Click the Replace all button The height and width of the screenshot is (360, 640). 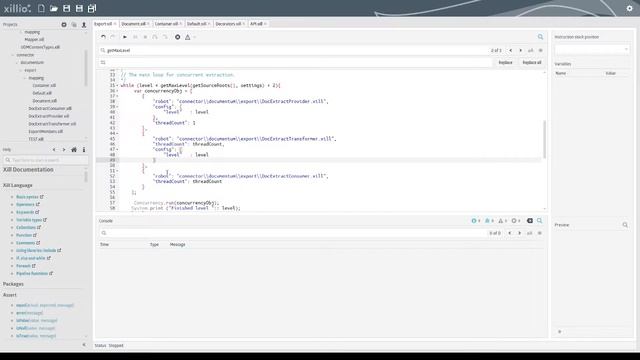[x=532, y=62]
